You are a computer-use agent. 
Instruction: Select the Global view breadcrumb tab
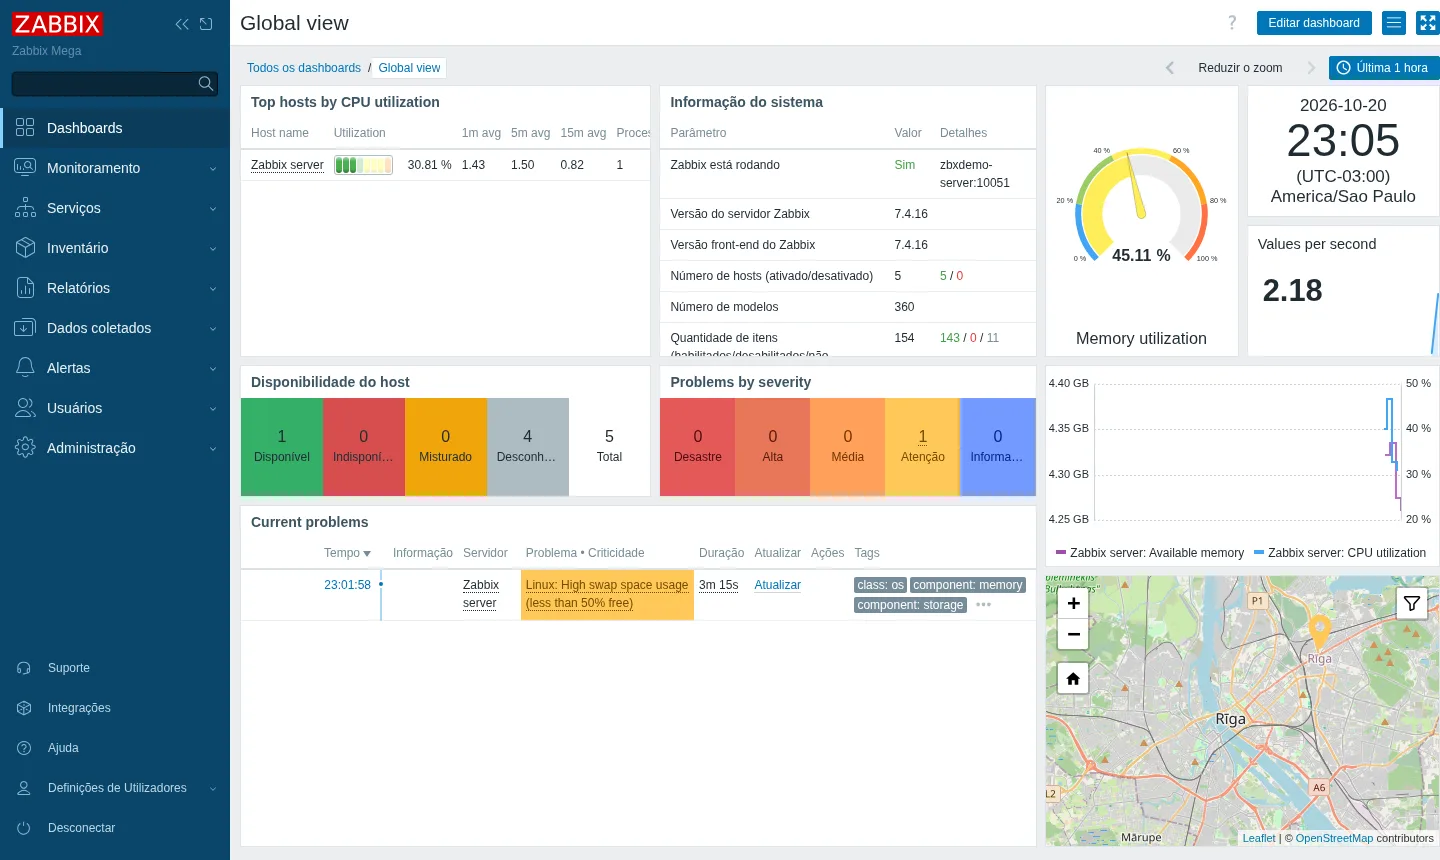(409, 68)
